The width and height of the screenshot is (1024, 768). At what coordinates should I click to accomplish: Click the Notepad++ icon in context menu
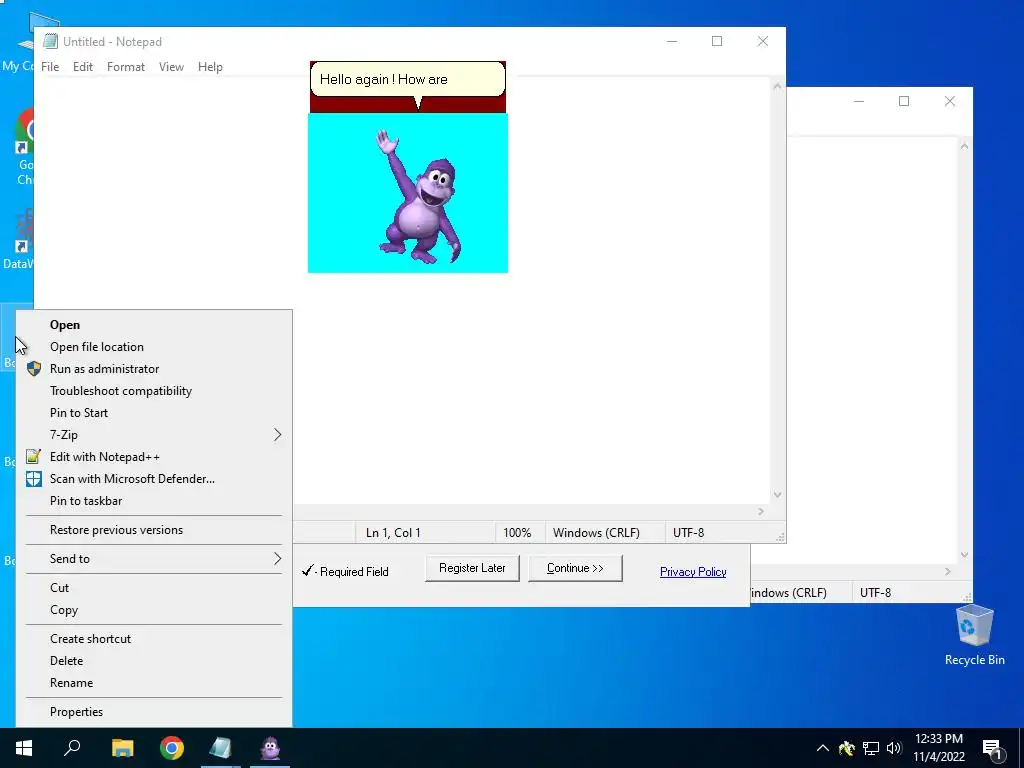(34, 456)
